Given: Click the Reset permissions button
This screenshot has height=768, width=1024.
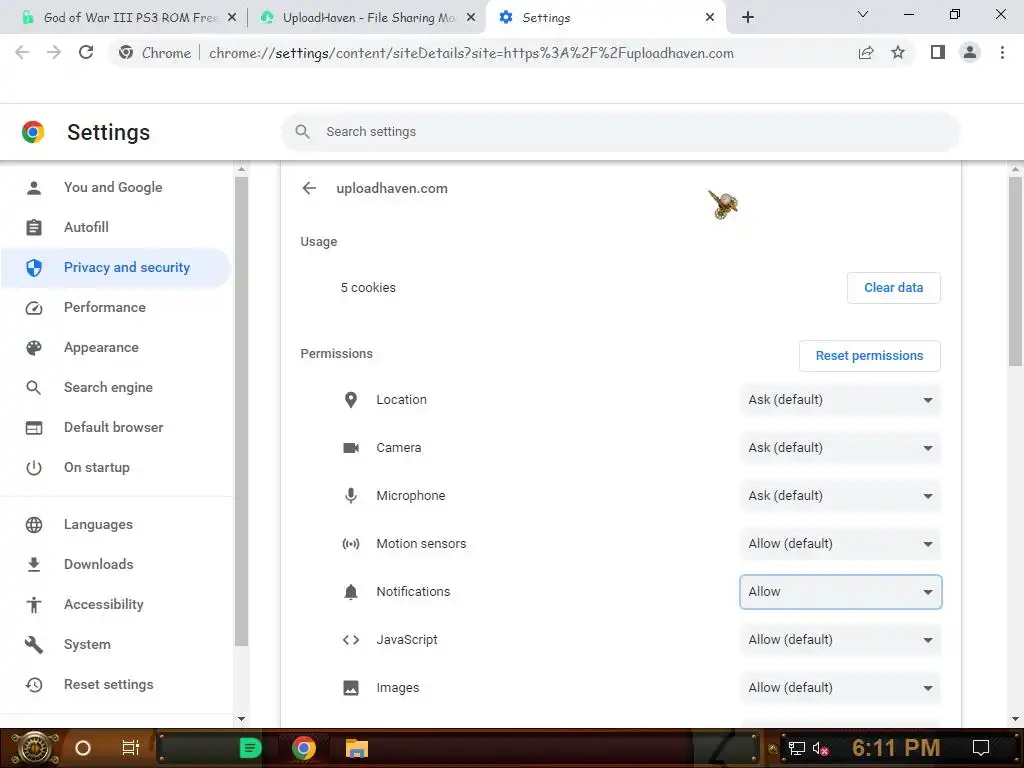Looking at the screenshot, I should tap(869, 356).
